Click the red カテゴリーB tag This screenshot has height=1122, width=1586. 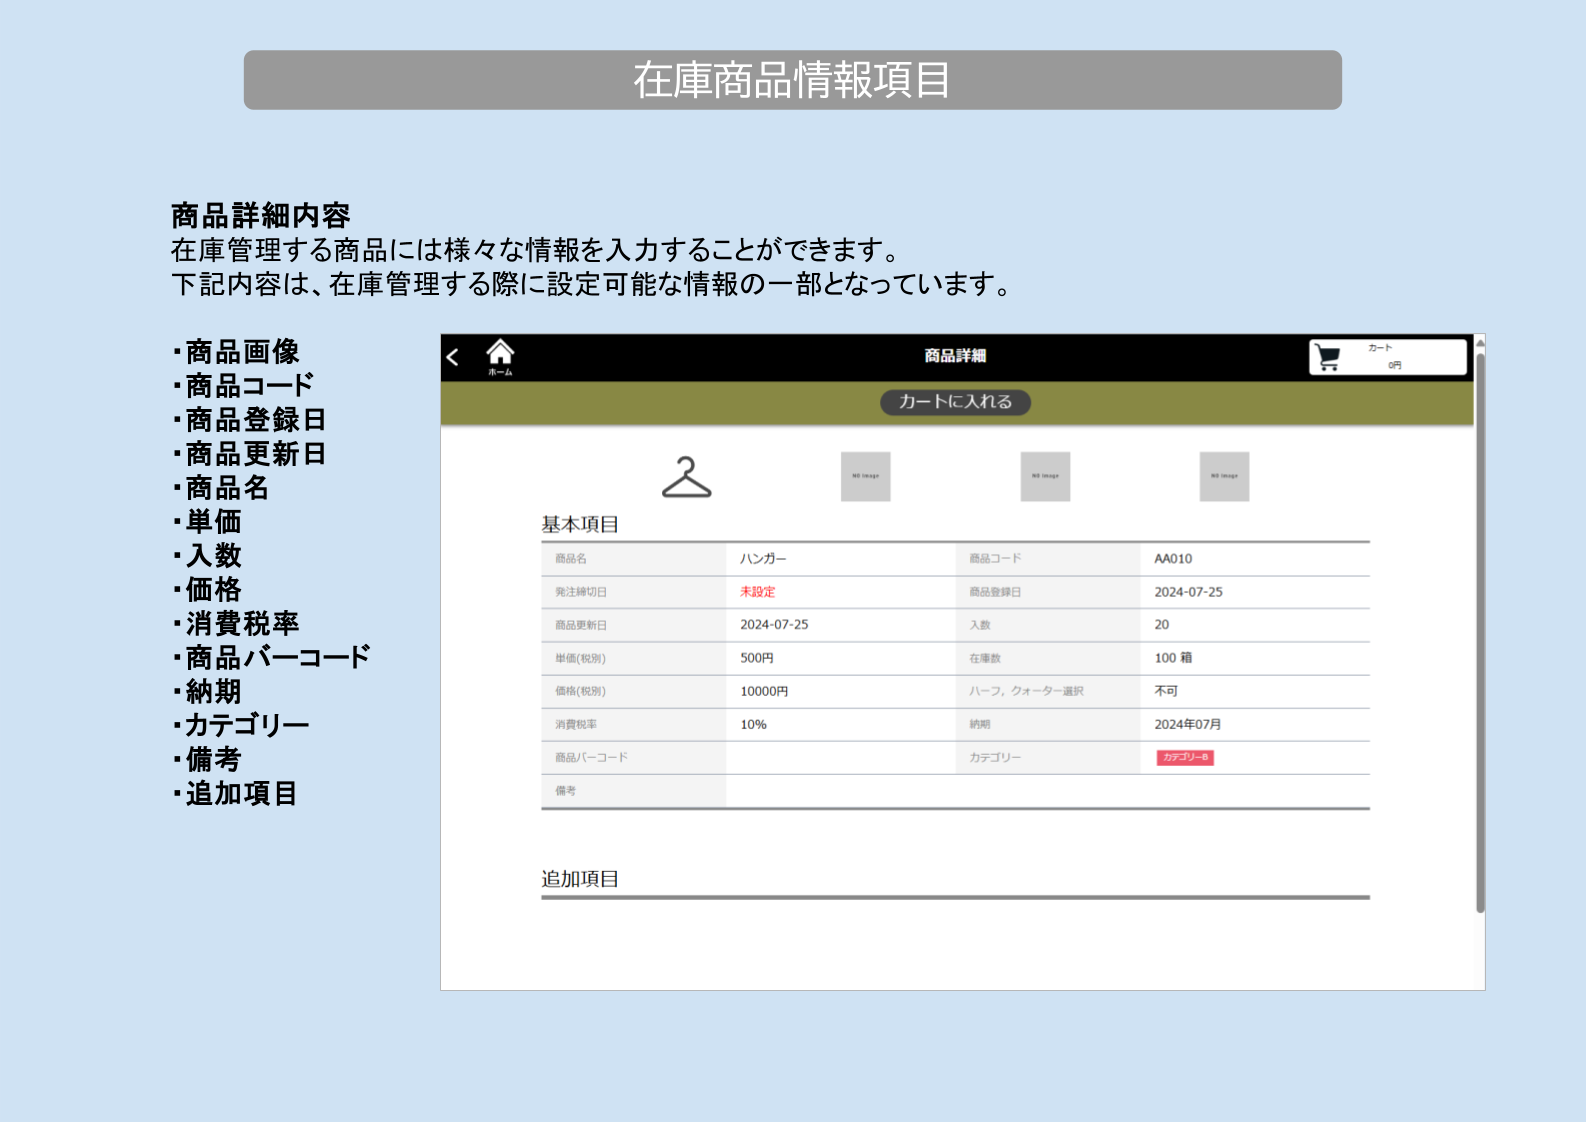click(1185, 758)
